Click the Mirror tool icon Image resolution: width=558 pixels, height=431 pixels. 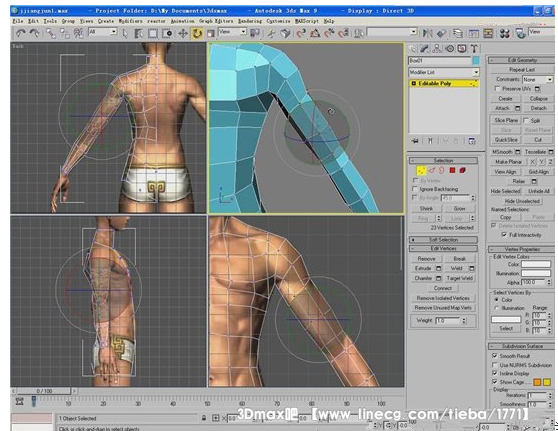(x=427, y=33)
